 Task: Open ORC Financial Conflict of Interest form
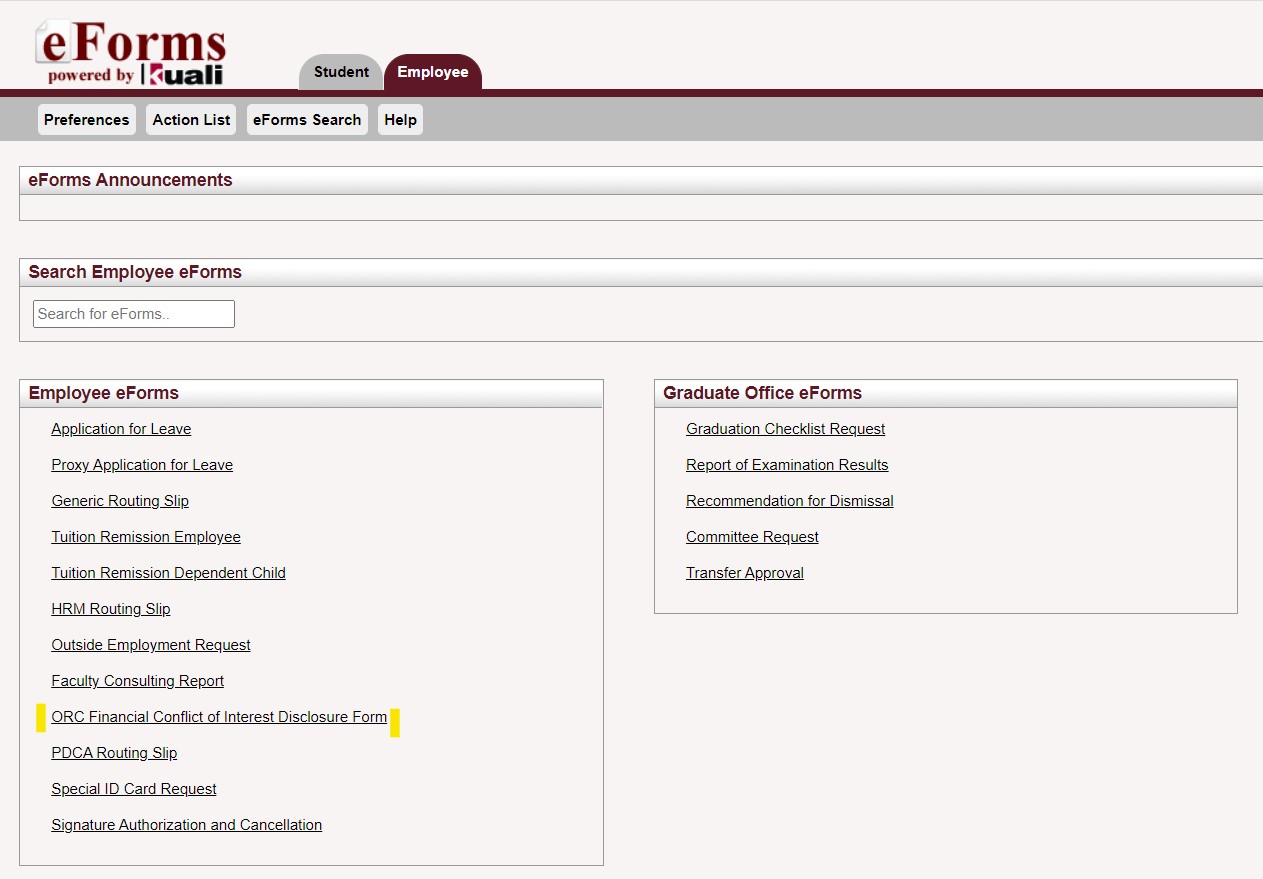(x=219, y=717)
